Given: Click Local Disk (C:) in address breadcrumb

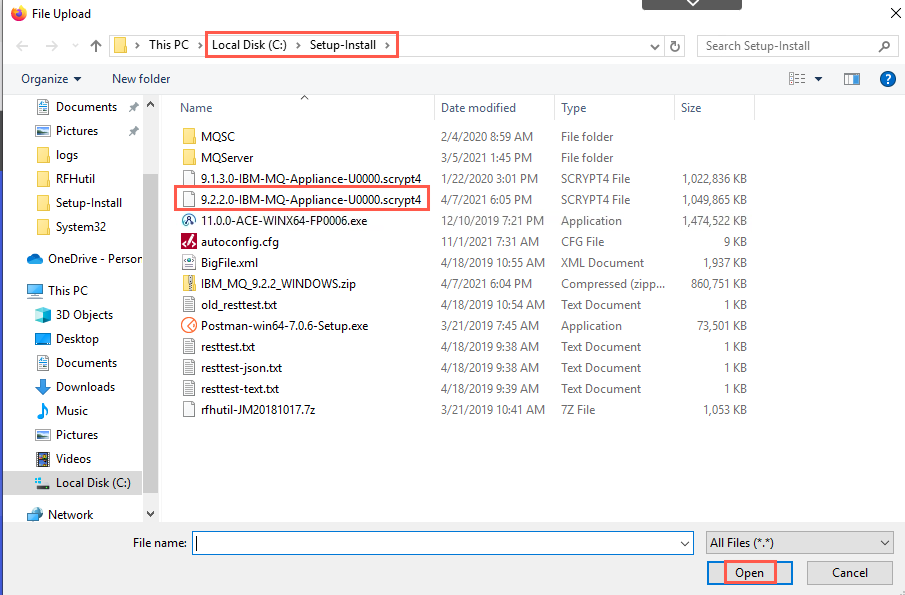Looking at the screenshot, I should (249, 45).
